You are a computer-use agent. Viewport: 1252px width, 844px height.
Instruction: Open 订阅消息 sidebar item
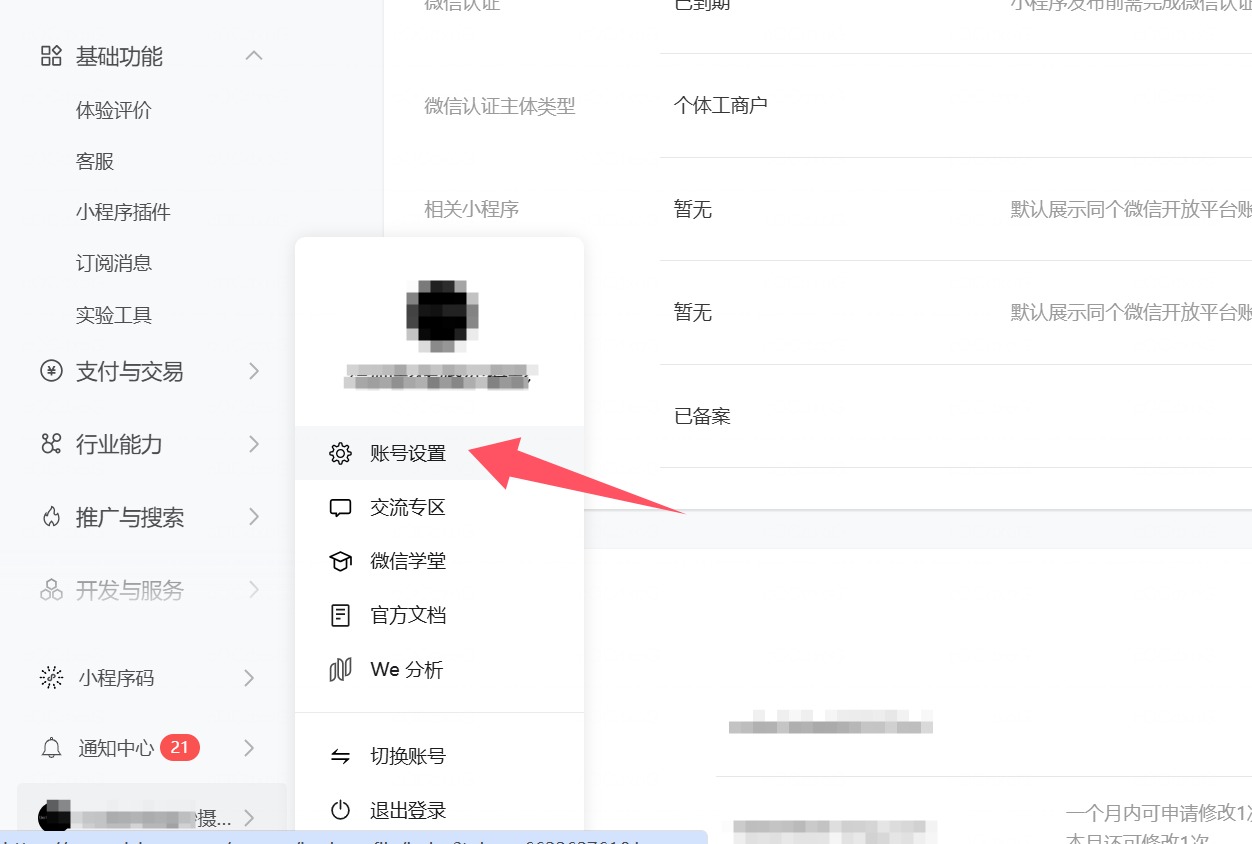tap(114, 263)
